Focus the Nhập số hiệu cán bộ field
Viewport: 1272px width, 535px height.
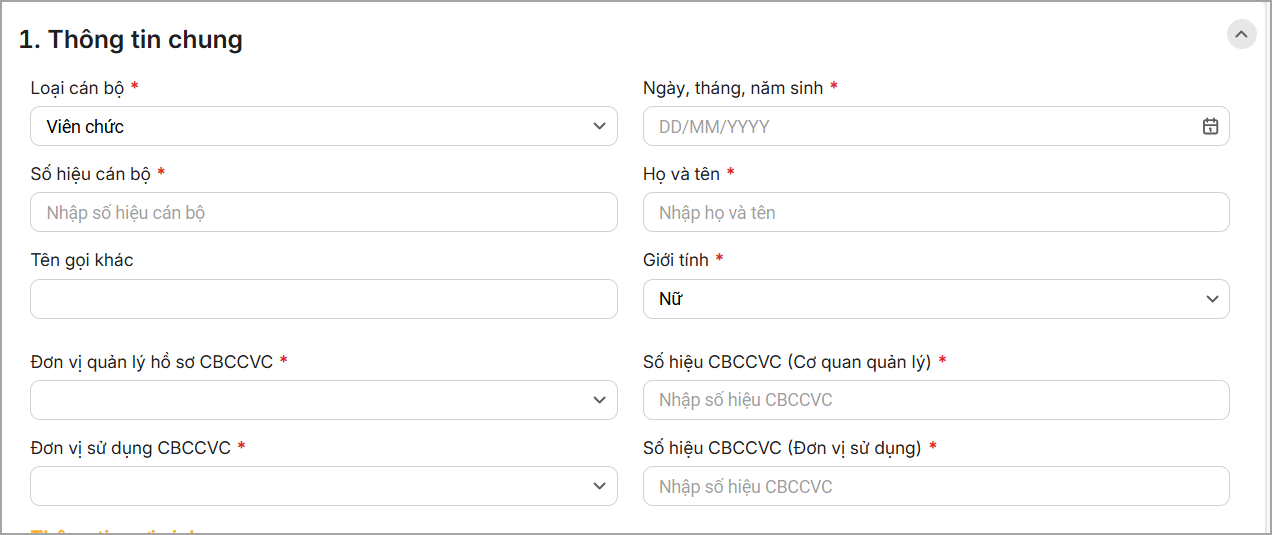coord(323,212)
